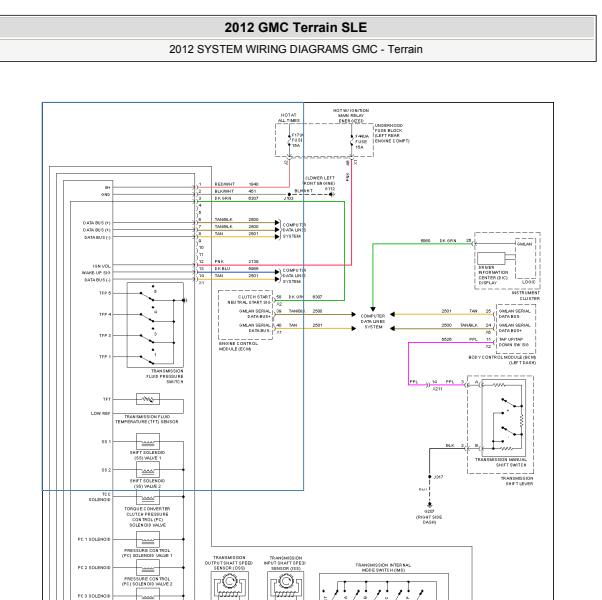Click the 'BLK/WHT' wire label at pin 2
Viewport: 602px width, 600px height.
coord(224,191)
